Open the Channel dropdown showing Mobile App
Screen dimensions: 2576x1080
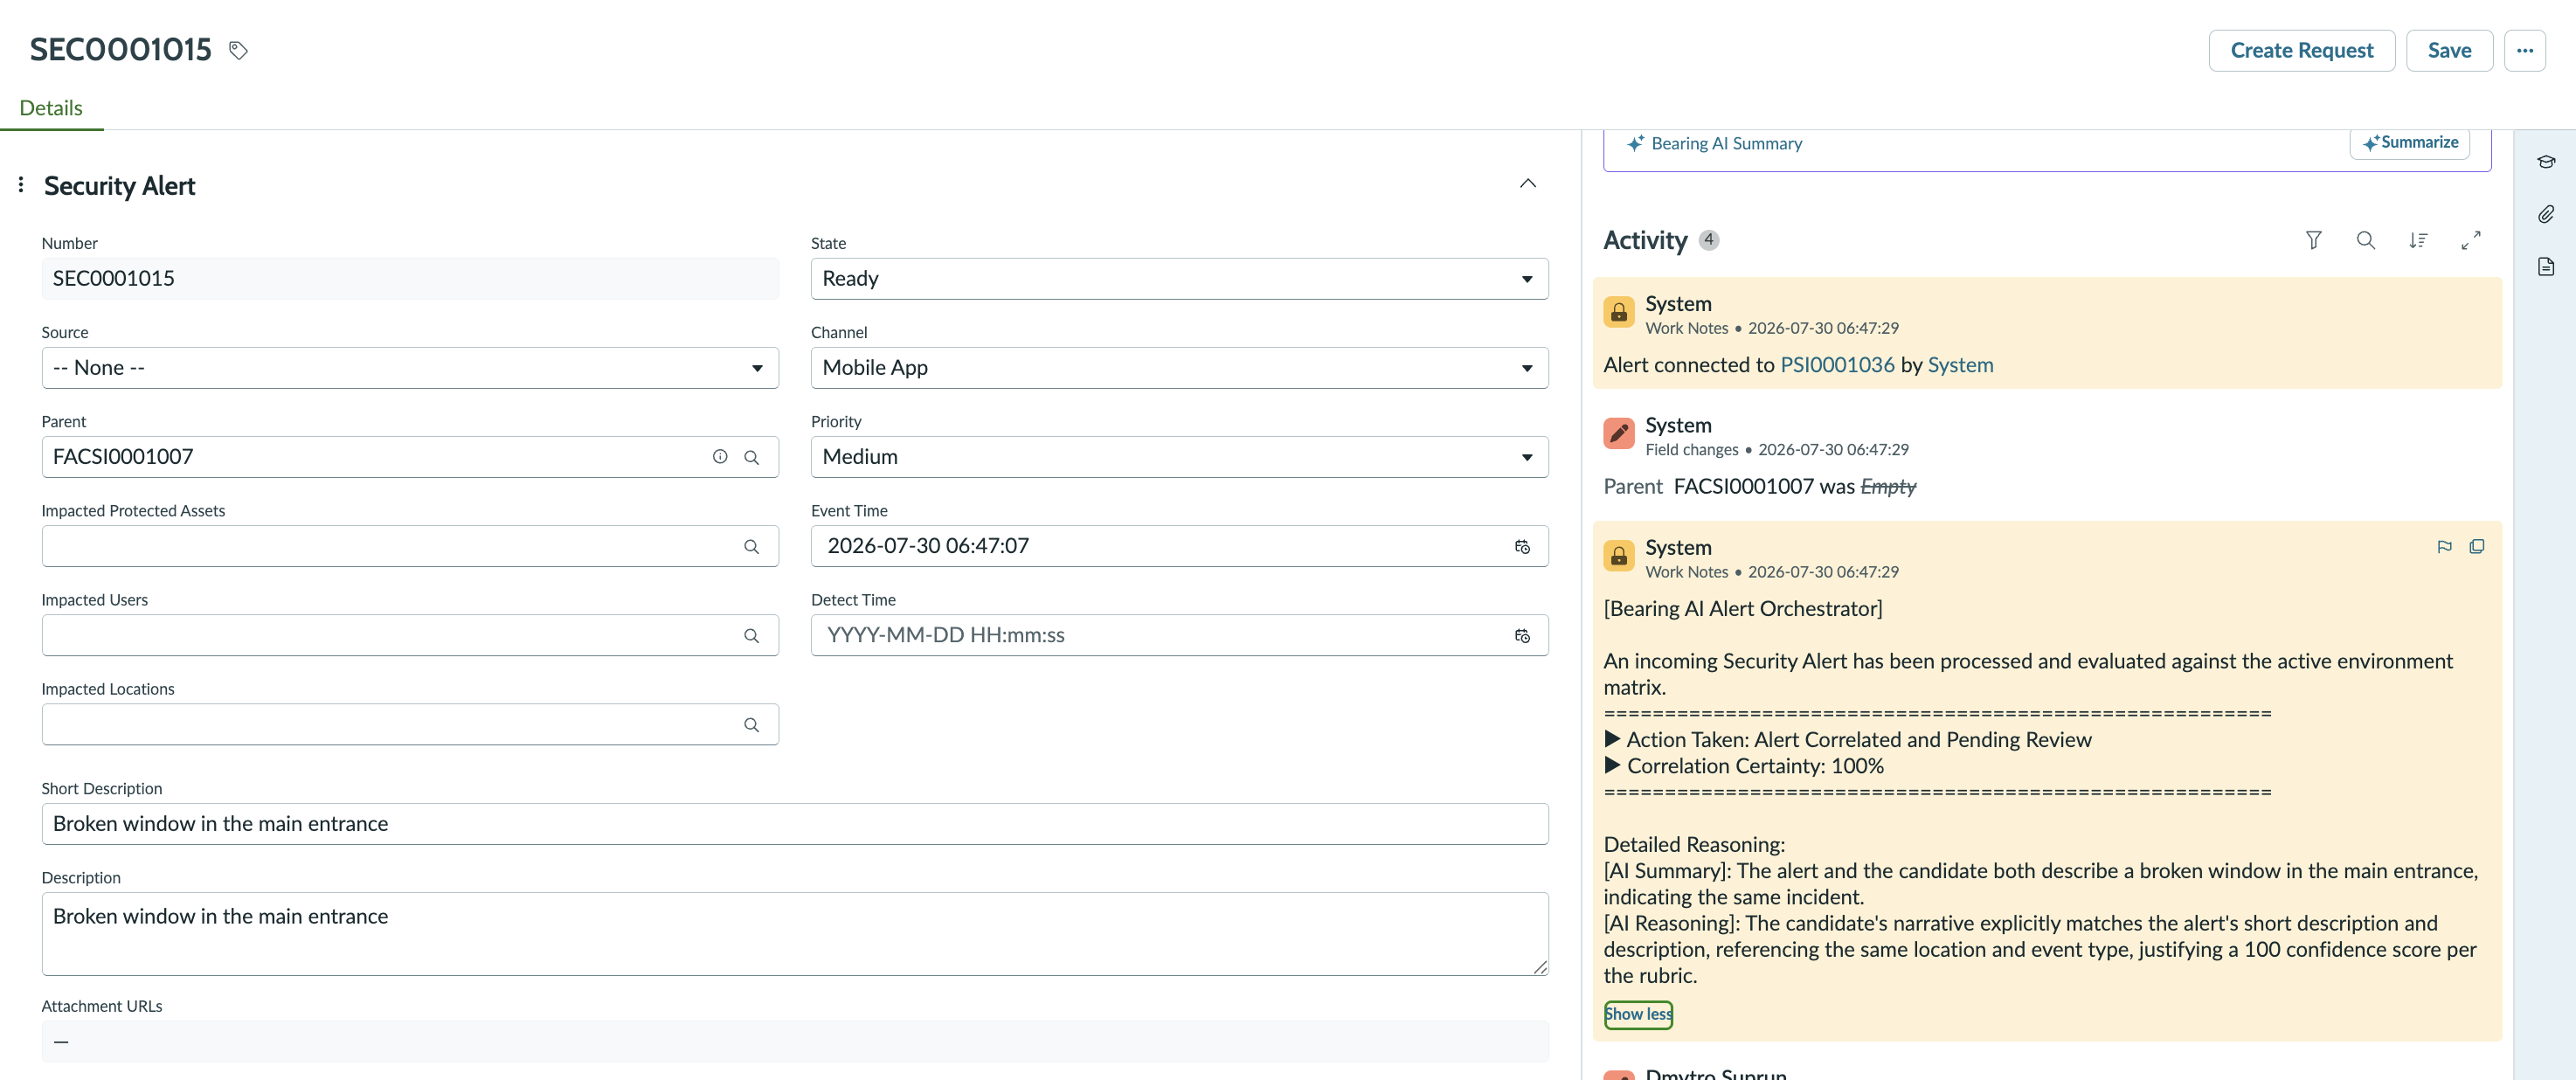[x=1179, y=368]
